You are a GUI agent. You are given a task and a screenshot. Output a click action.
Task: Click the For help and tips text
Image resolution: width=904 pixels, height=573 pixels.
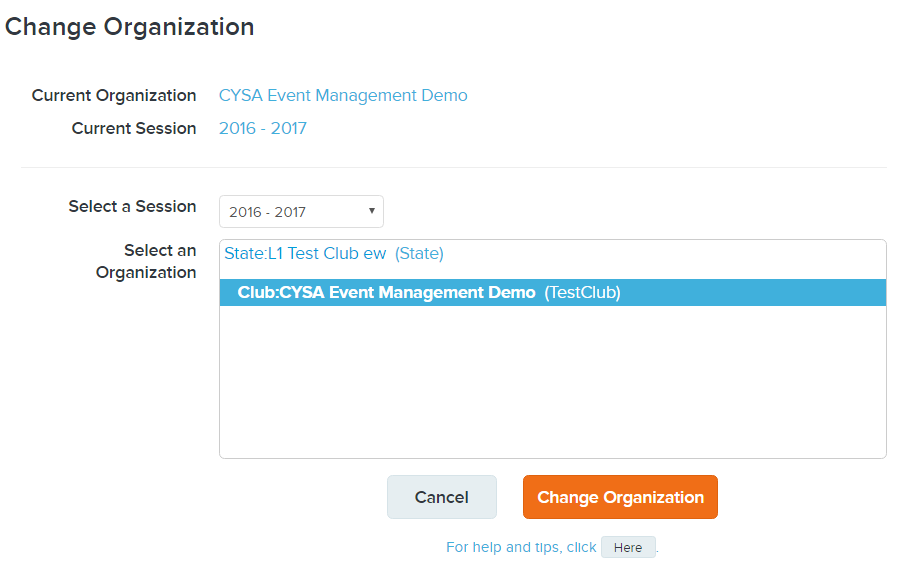click(x=521, y=547)
